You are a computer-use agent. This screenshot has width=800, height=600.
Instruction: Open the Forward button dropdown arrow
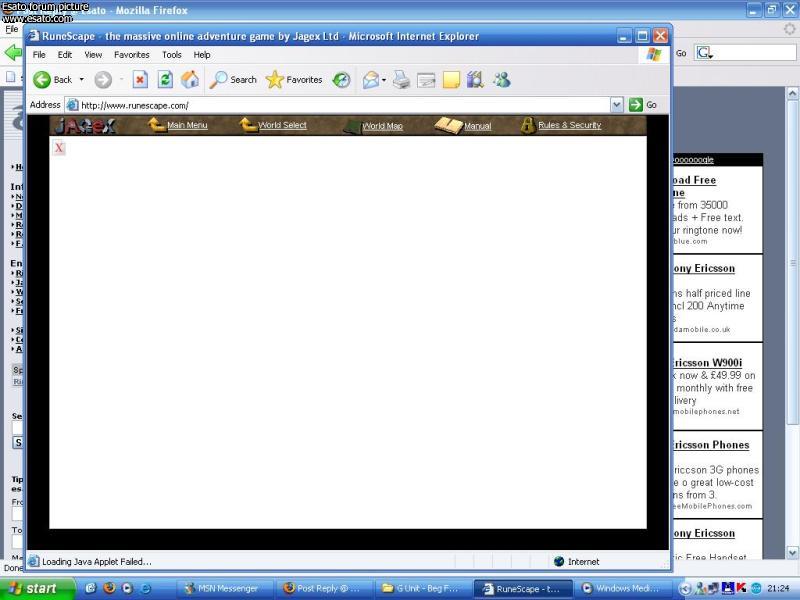point(121,80)
